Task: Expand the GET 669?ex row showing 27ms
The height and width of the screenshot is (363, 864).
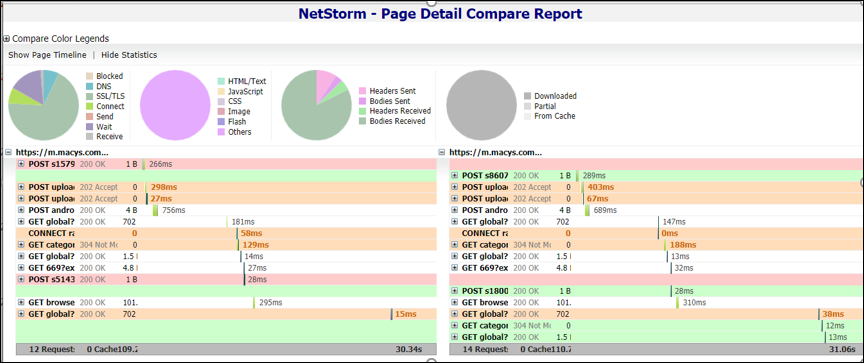Action: point(21,268)
